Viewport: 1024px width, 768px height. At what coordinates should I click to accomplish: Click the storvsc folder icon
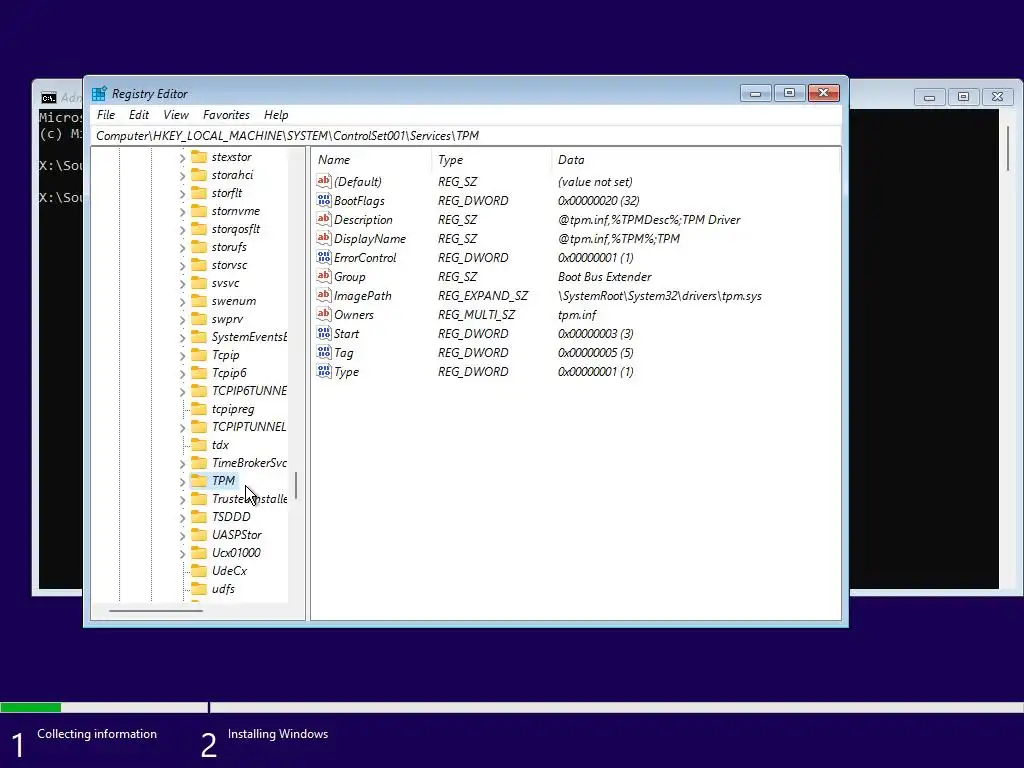199,264
